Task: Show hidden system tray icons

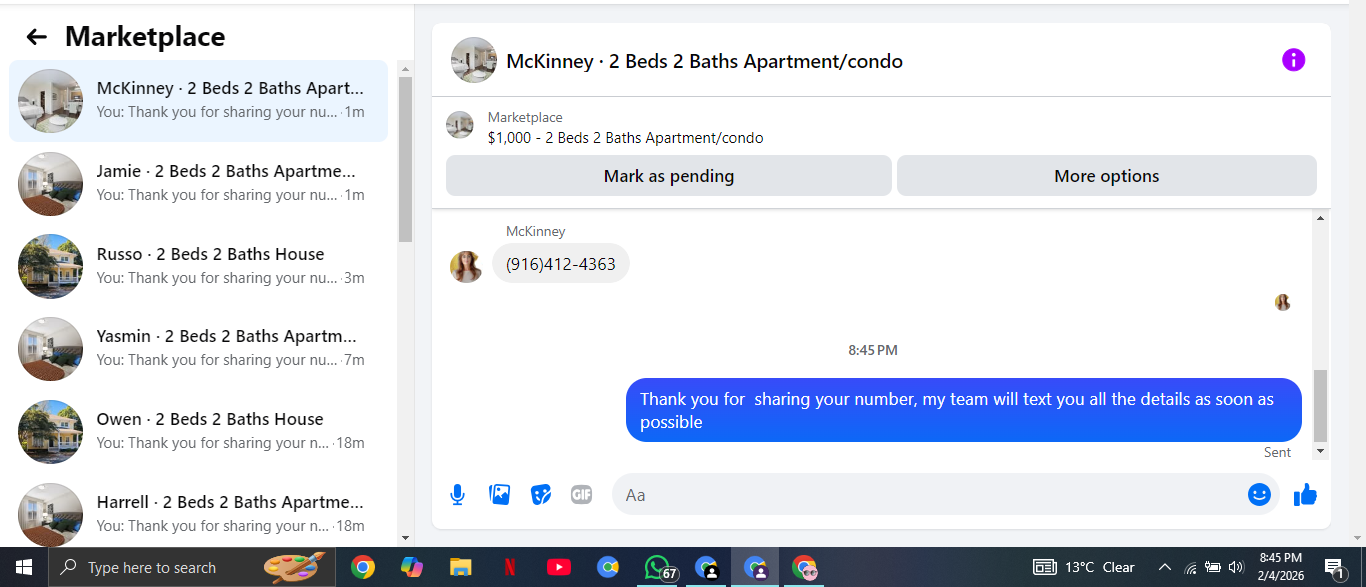Action: pos(1164,567)
